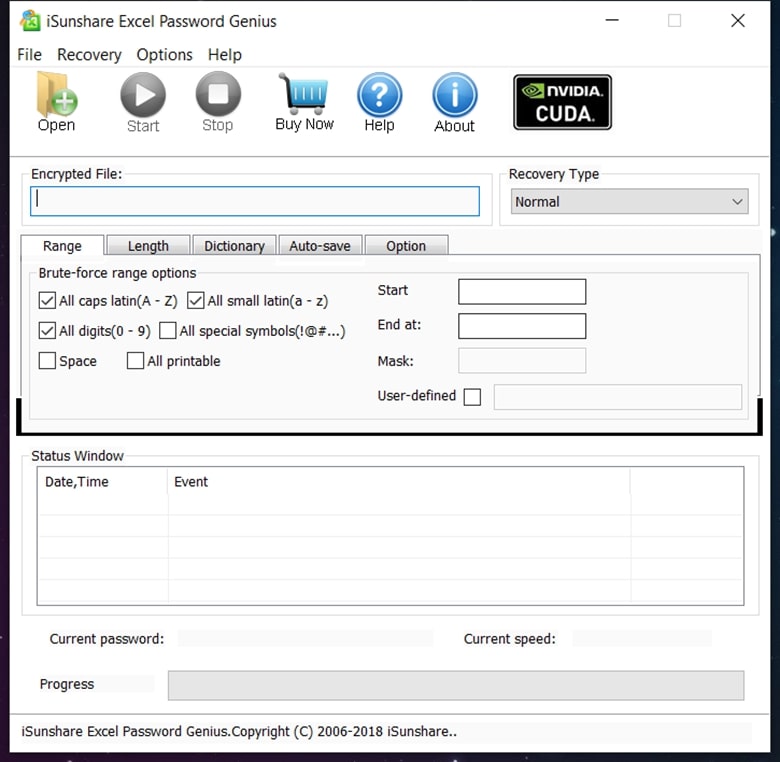This screenshot has width=780, height=762.
Task: Click the Event column header
Action: [x=399, y=481]
